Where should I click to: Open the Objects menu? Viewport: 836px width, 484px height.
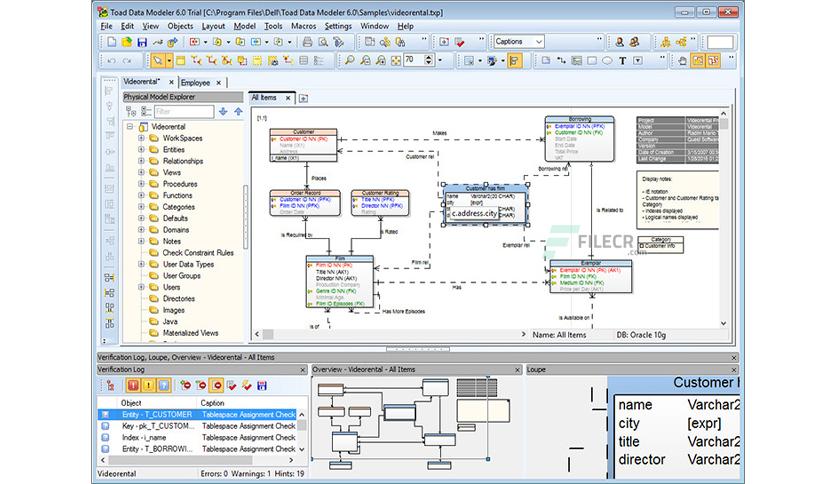coord(180,26)
